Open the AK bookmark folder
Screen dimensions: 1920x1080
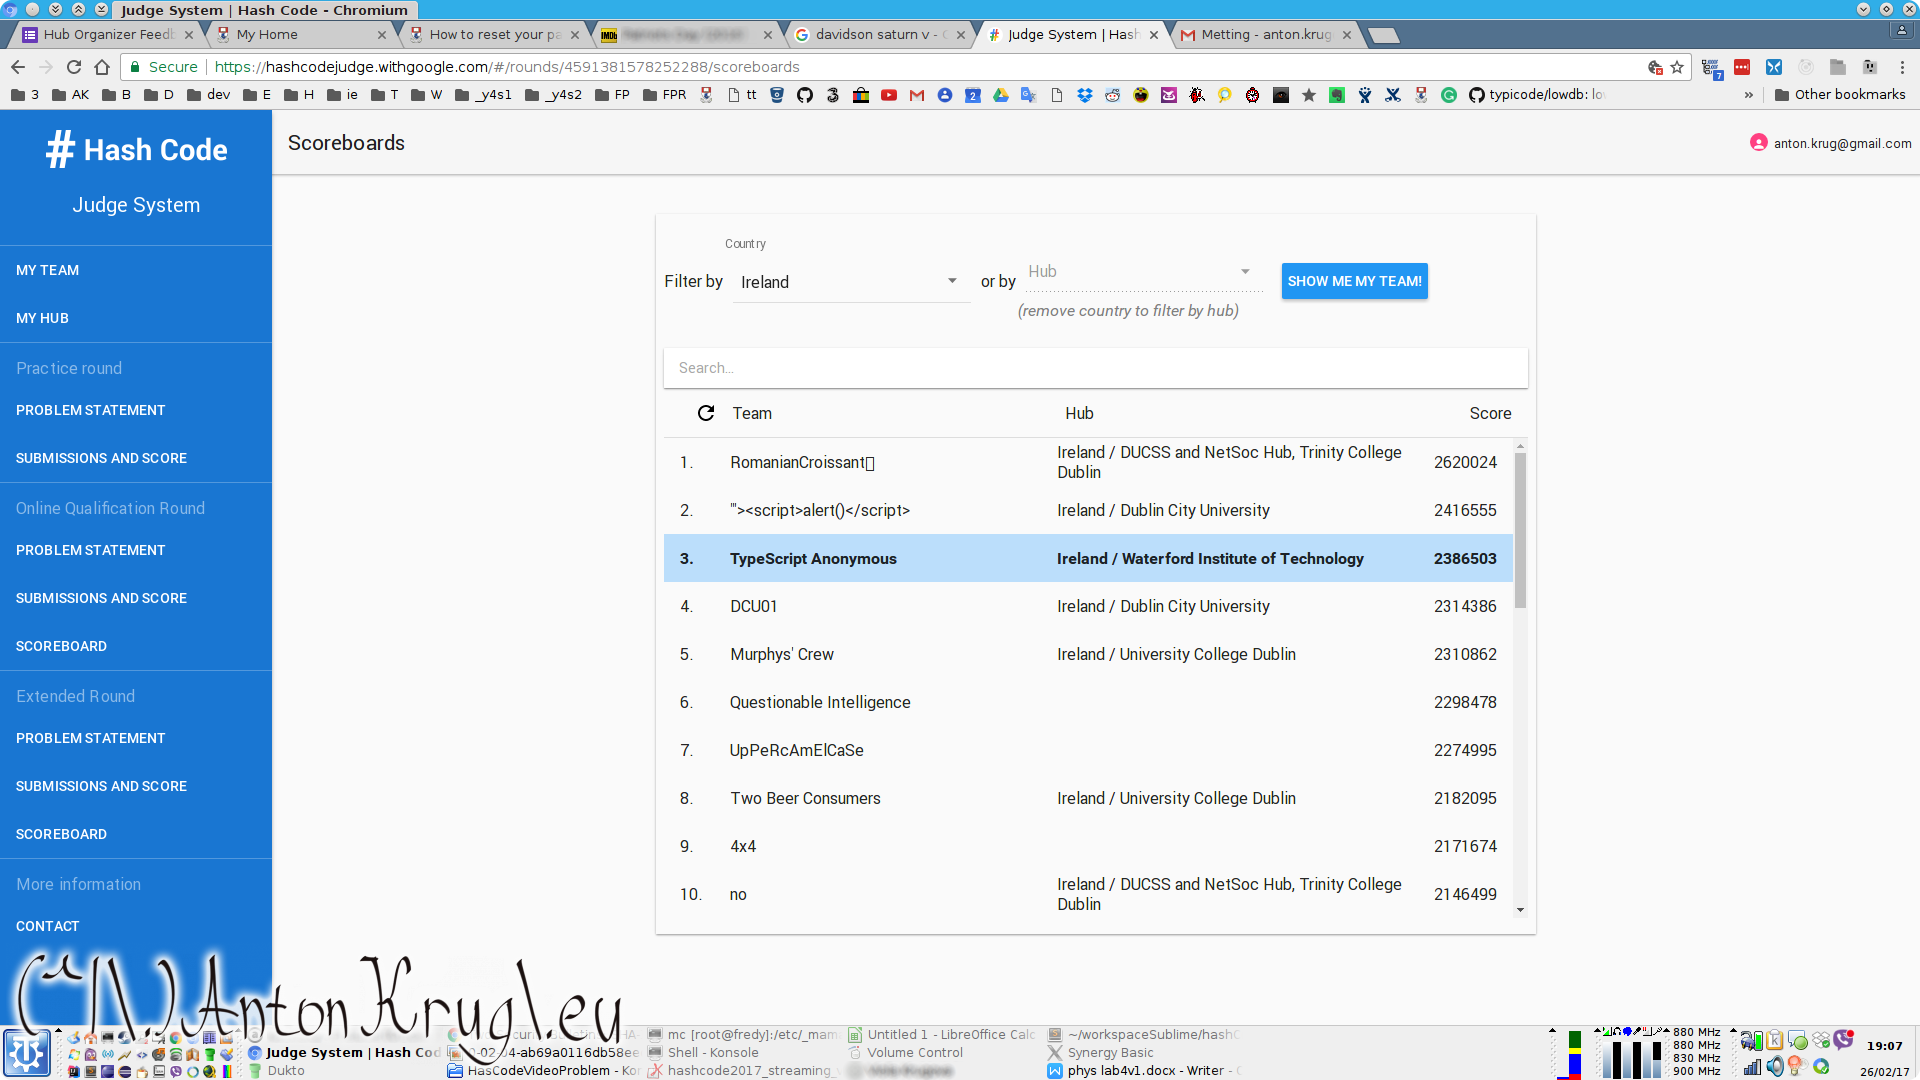pyautogui.click(x=71, y=95)
